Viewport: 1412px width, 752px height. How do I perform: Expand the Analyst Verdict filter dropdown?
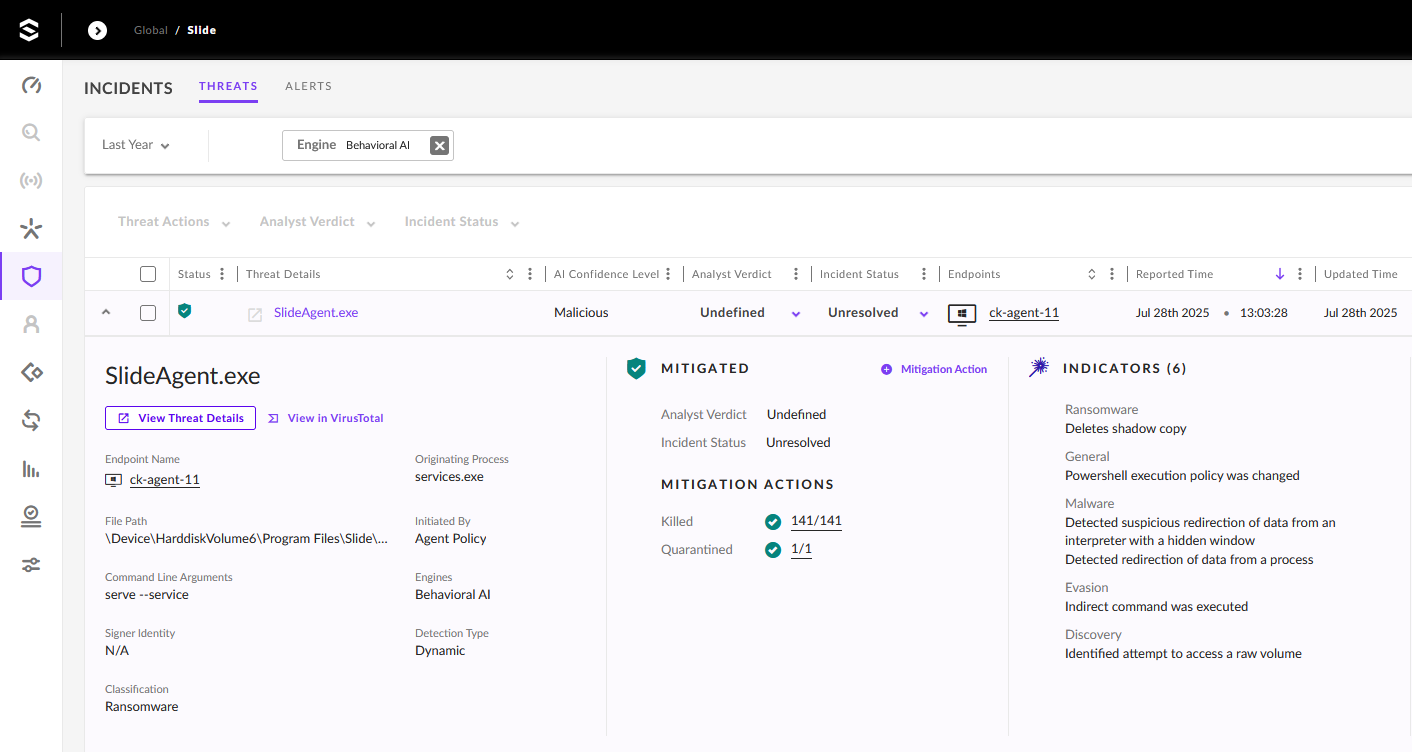317,222
